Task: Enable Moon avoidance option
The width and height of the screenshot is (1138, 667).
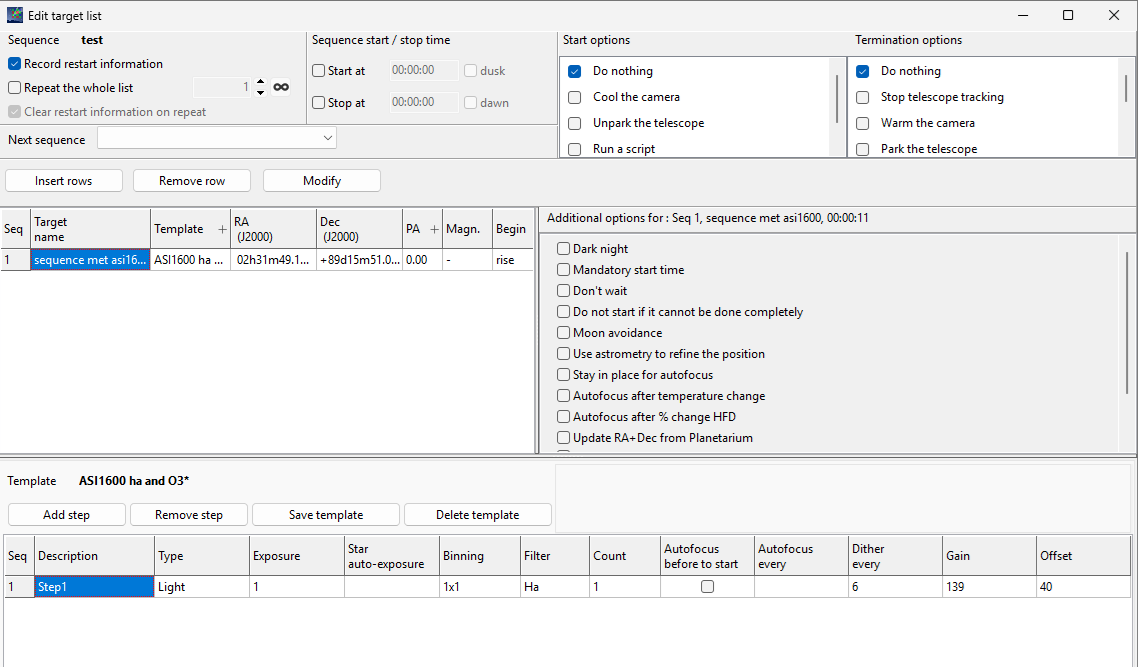Action: [x=563, y=333]
